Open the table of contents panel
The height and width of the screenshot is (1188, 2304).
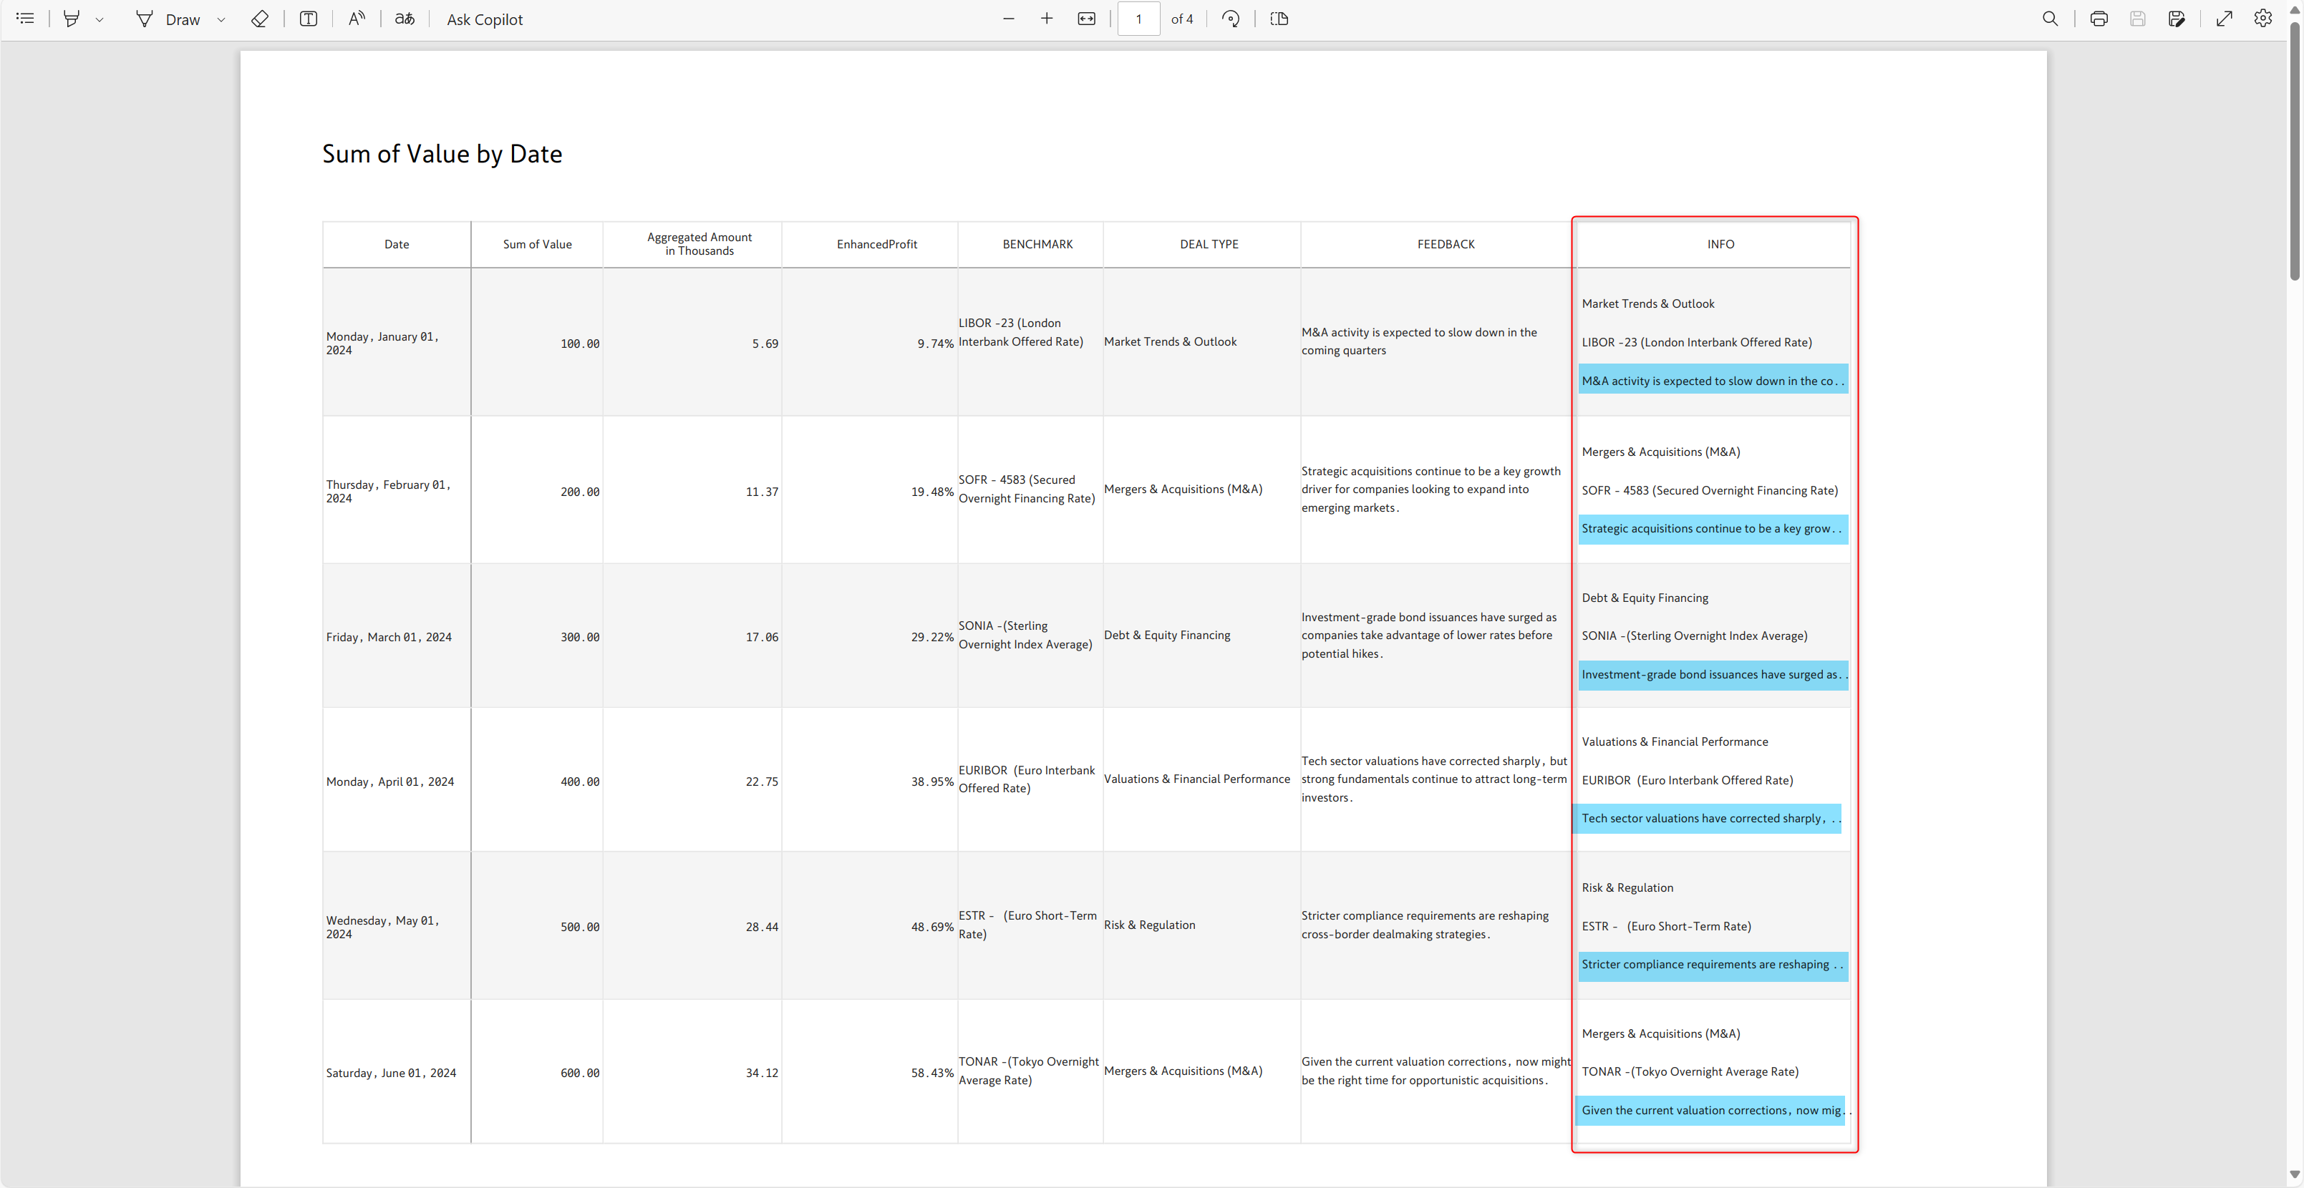tap(25, 19)
